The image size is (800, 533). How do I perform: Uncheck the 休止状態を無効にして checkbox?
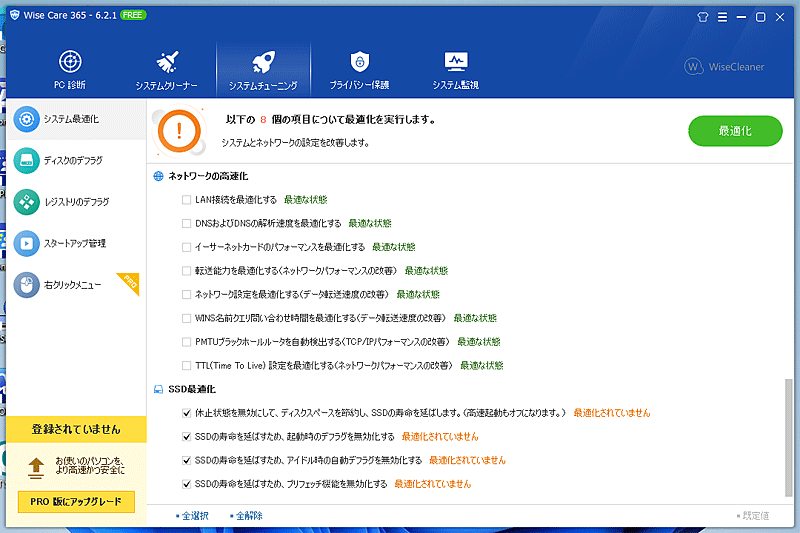[x=186, y=413]
